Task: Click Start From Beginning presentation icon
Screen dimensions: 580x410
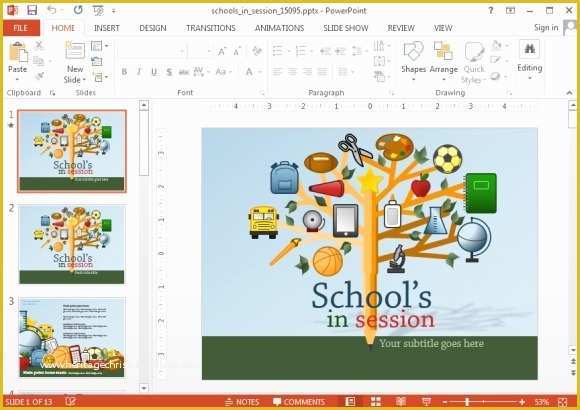Action: 98,11
